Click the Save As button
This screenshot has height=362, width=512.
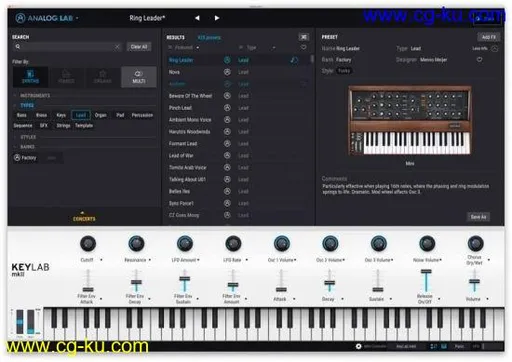tap(478, 217)
